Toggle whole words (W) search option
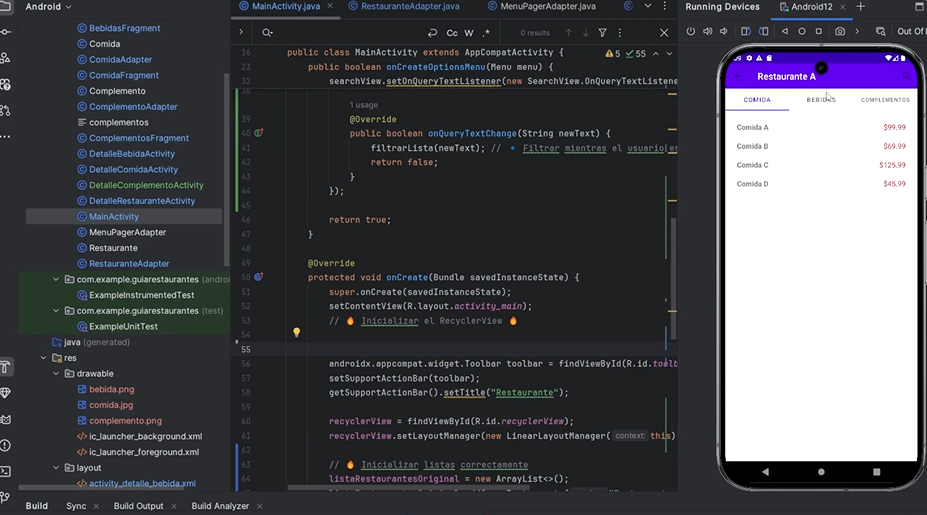 (469, 33)
